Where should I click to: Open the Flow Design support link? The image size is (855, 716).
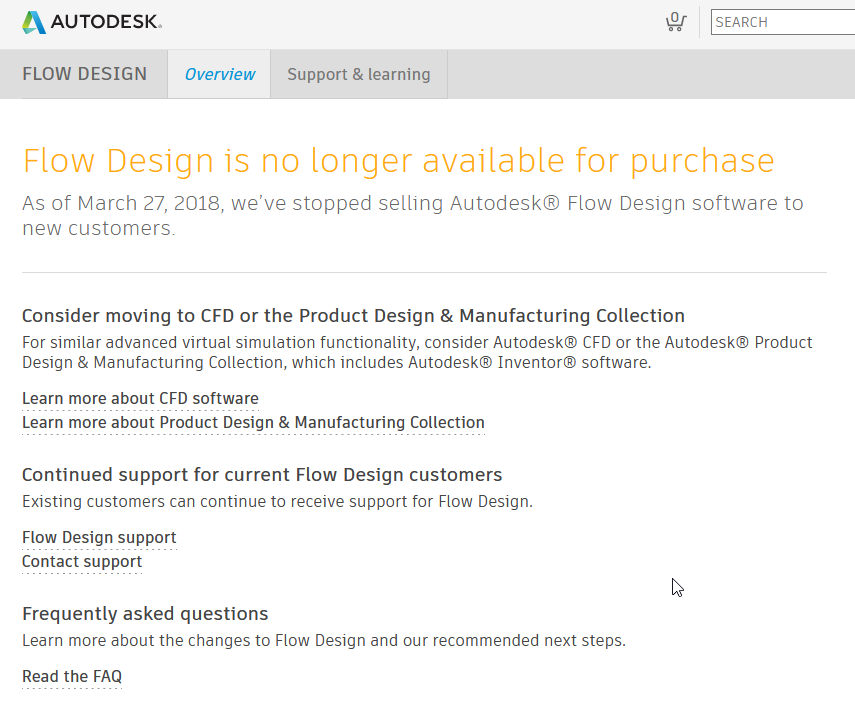coord(99,538)
